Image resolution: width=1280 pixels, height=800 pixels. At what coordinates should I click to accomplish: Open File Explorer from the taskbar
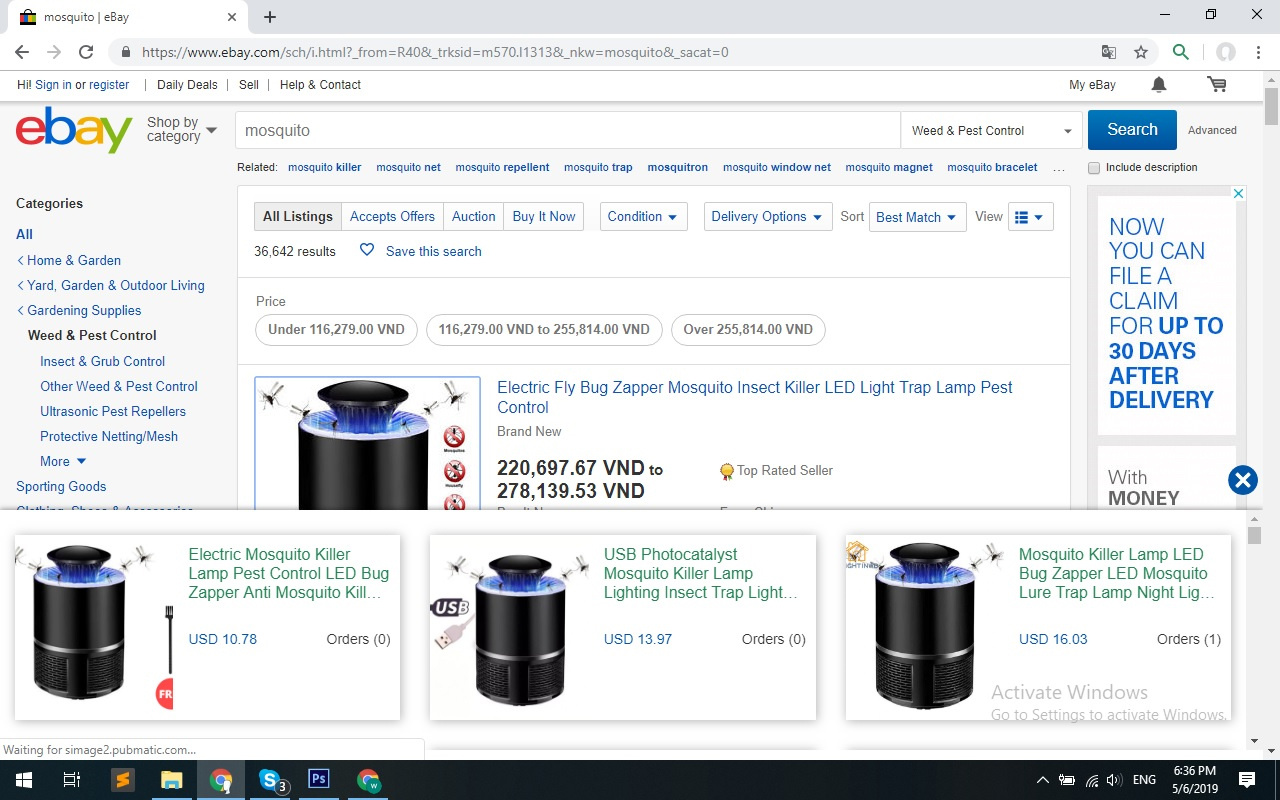coord(171,780)
